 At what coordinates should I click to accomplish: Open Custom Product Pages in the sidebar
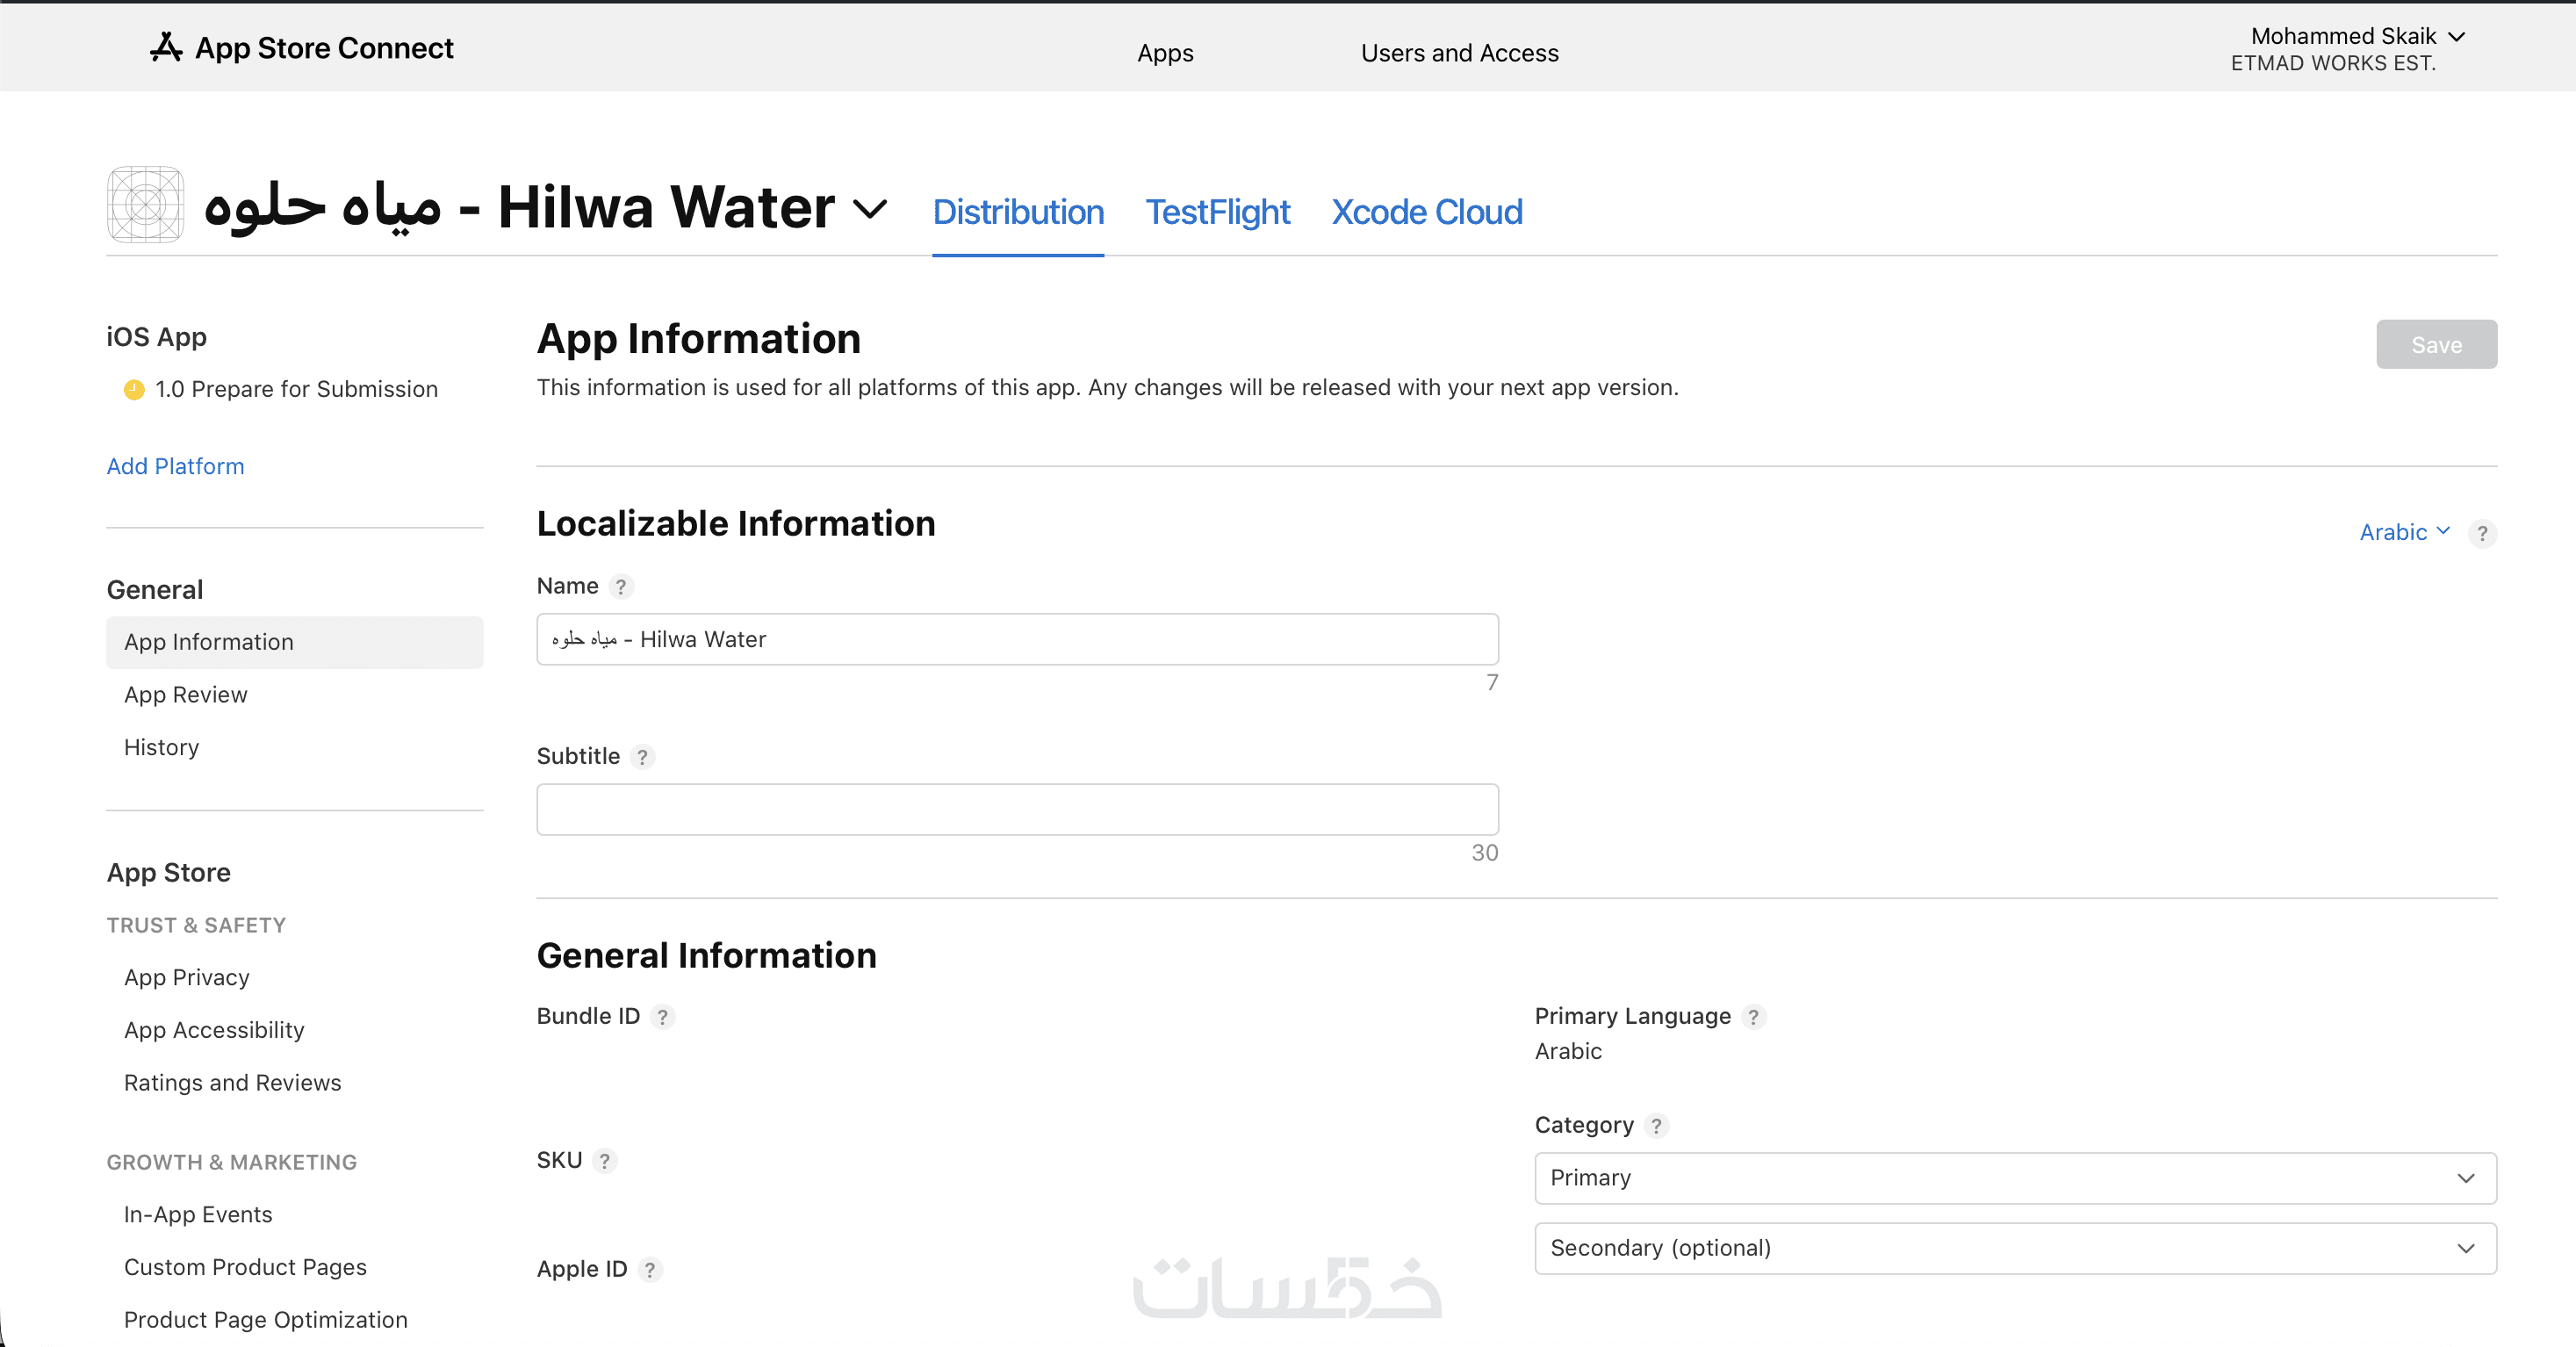pos(245,1268)
